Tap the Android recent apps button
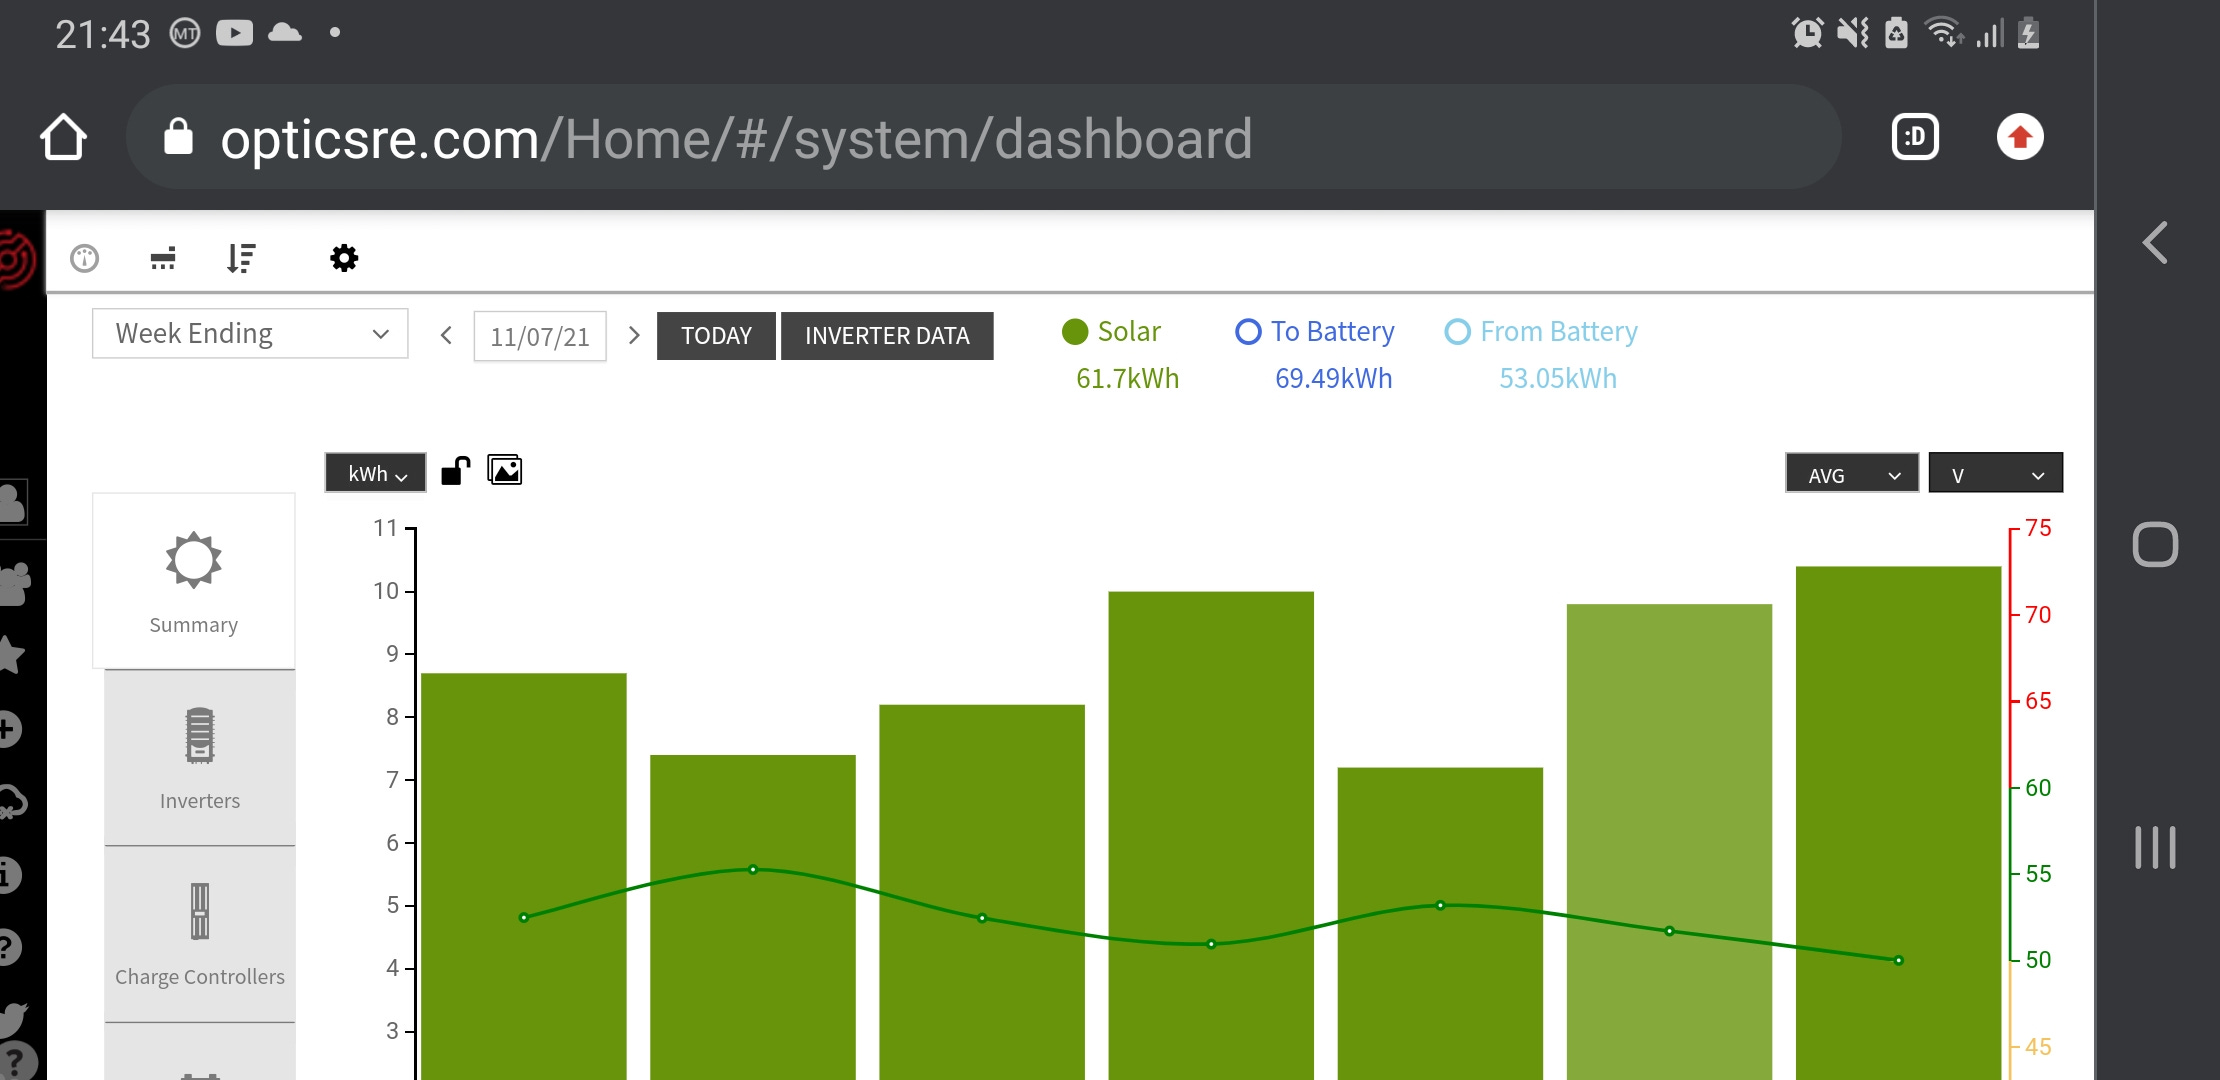The width and height of the screenshot is (2220, 1080). click(x=2155, y=847)
